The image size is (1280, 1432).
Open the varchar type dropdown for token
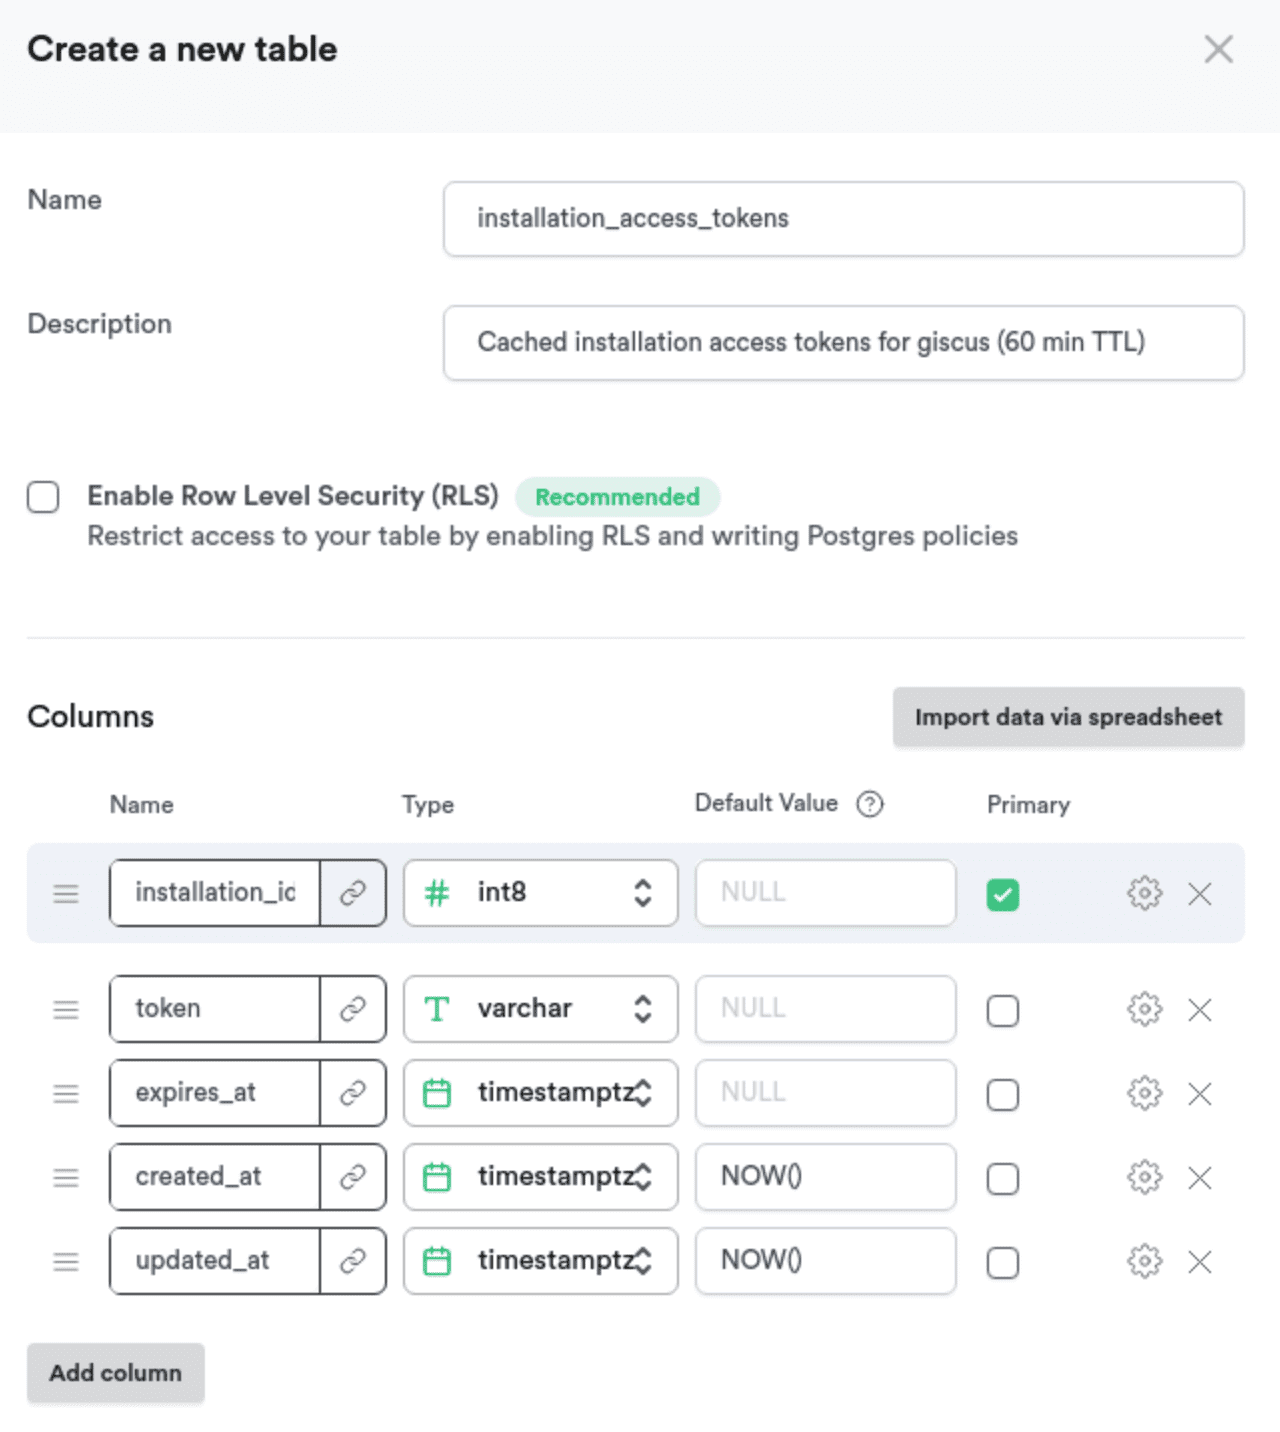540,1009
